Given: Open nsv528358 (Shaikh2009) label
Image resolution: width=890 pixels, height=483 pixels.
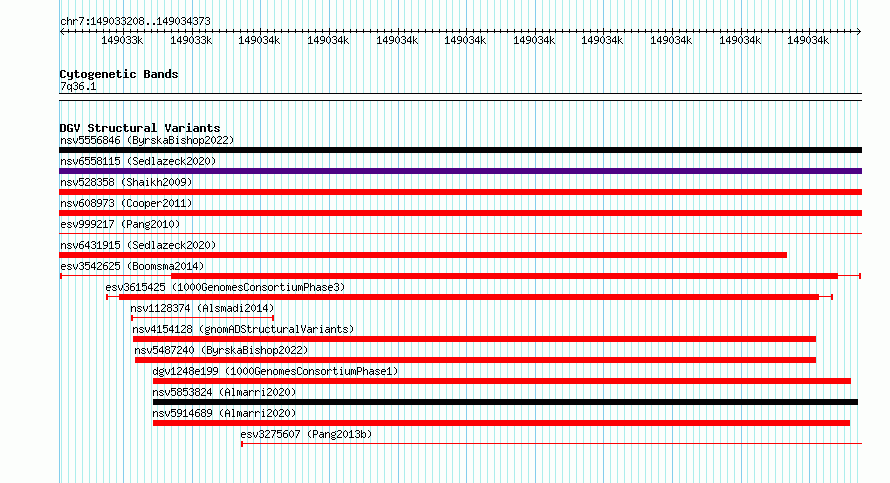Looking at the screenshot, I should click(x=126, y=182).
